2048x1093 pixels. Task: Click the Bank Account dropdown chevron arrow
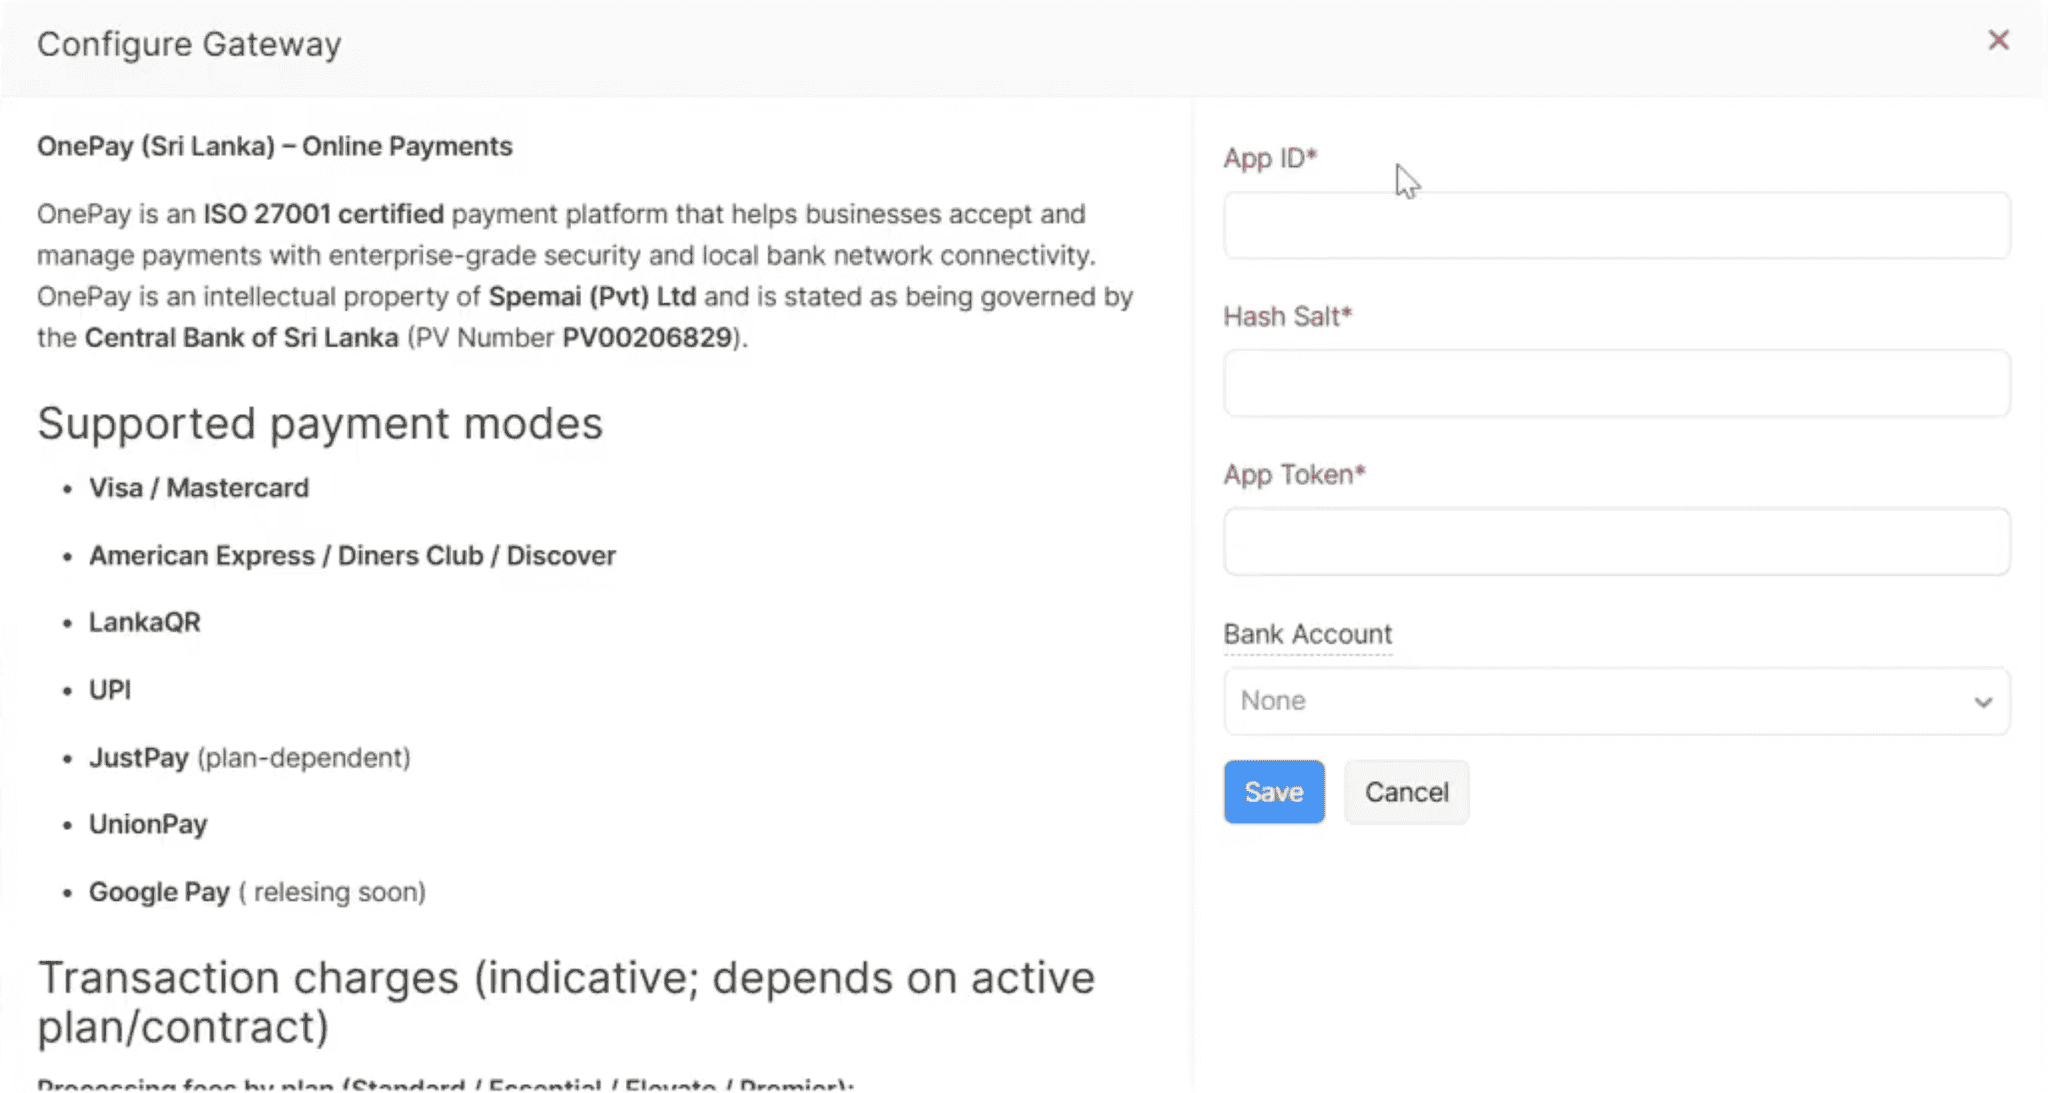point(1982,702)
